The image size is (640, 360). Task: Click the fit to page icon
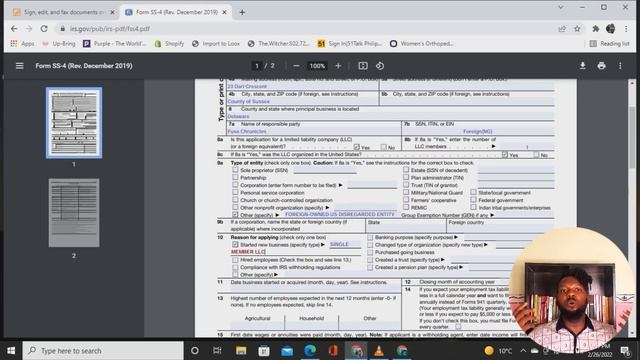coord(363,66)
